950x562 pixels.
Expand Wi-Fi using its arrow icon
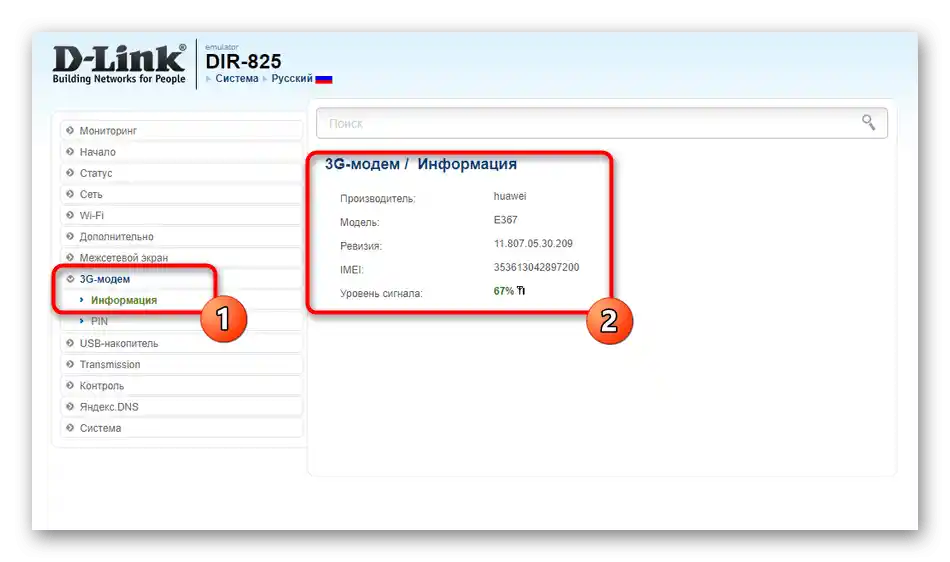click(70, 215)
